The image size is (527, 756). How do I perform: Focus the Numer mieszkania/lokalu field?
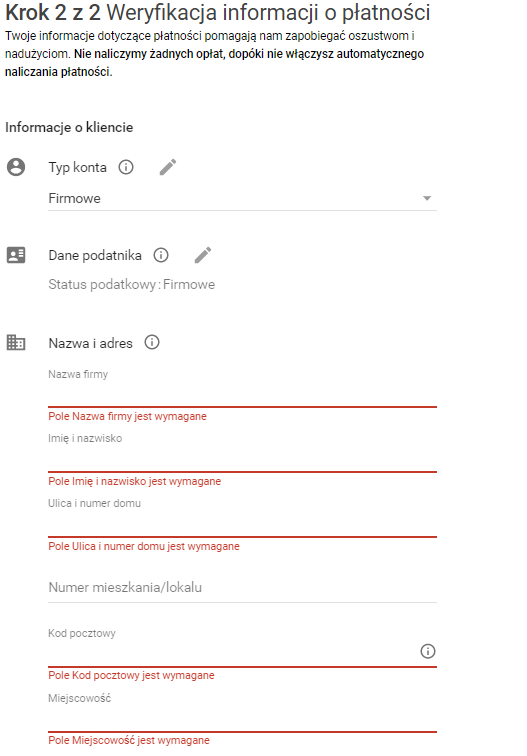[x=243, y=588]
